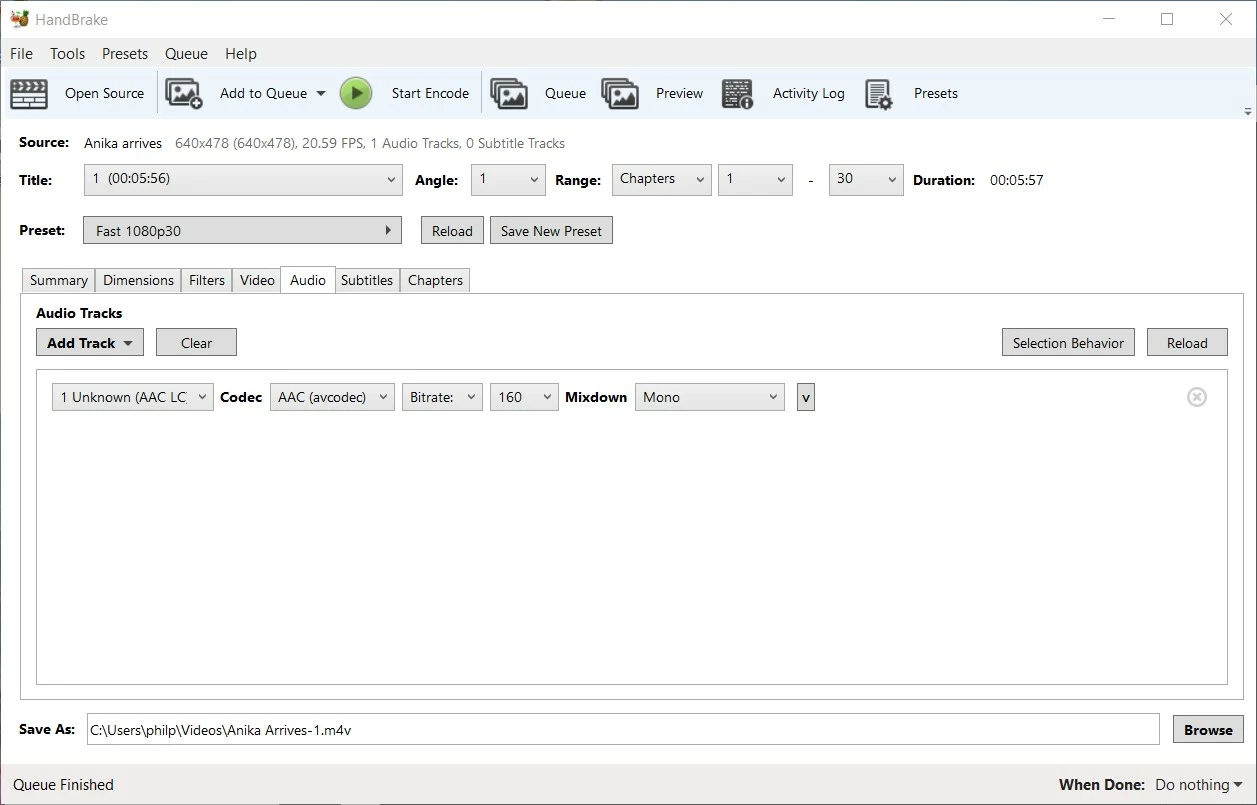The image size is (1257, 805).
Task: Open the Range type Chapters dropdown
Action: [661, 179]
